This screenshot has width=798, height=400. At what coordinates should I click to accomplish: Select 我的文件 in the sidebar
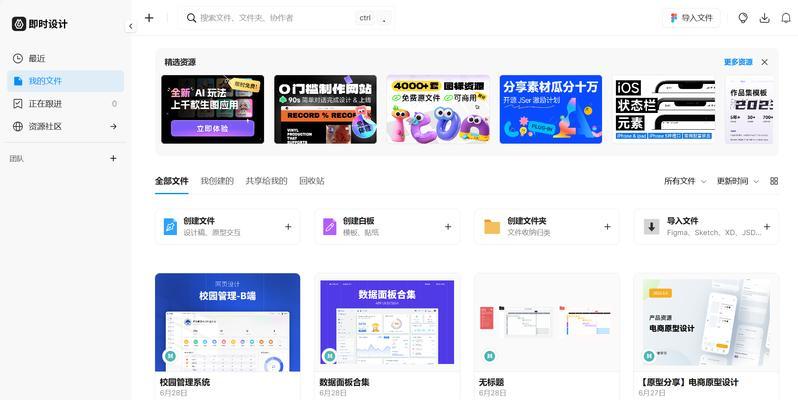(x=66, y=81)
